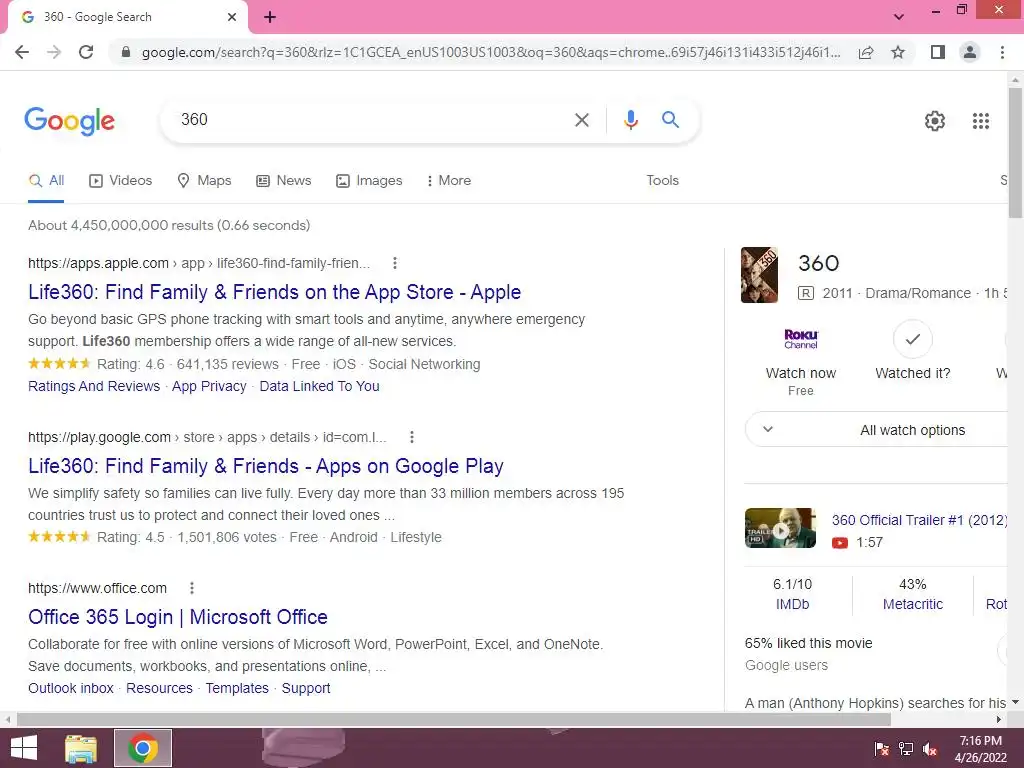Click the Google logo
Screen dimensions: 1024x768
pos(69,121)
